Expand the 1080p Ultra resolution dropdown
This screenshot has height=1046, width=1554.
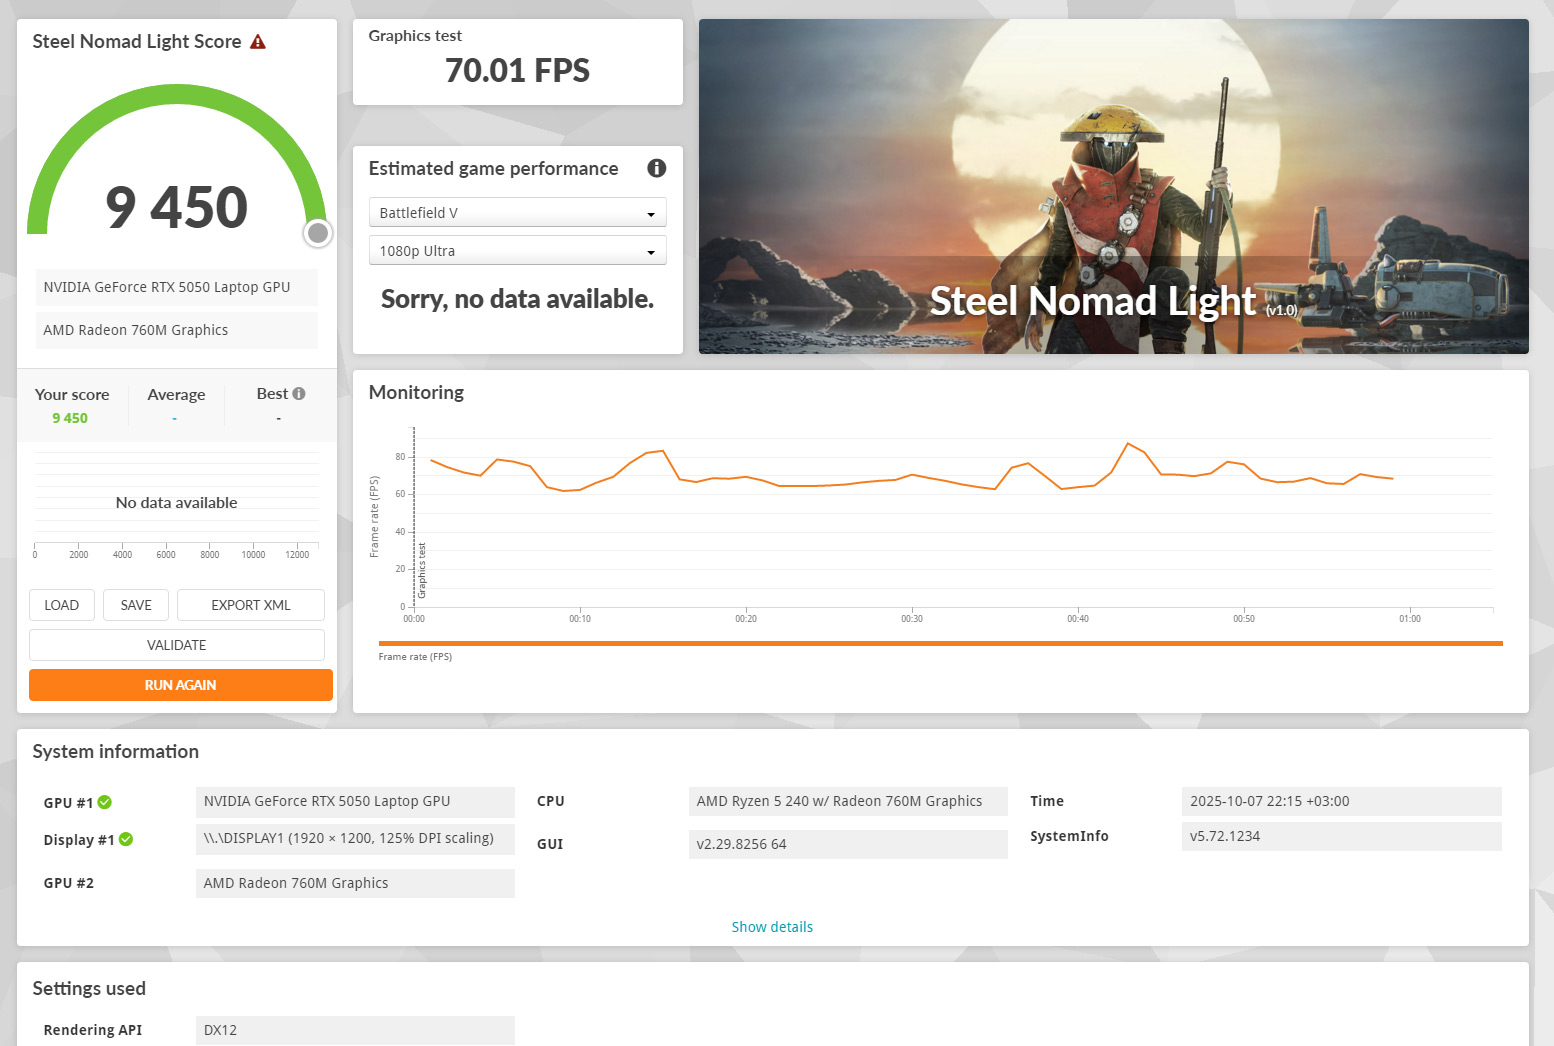pos(517,251)
